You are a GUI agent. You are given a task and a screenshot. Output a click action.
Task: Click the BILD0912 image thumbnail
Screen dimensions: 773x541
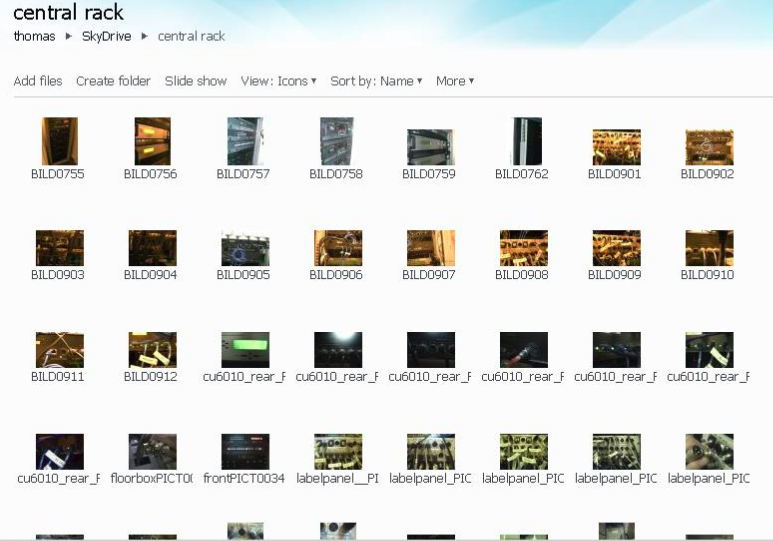tap(151, 350)
